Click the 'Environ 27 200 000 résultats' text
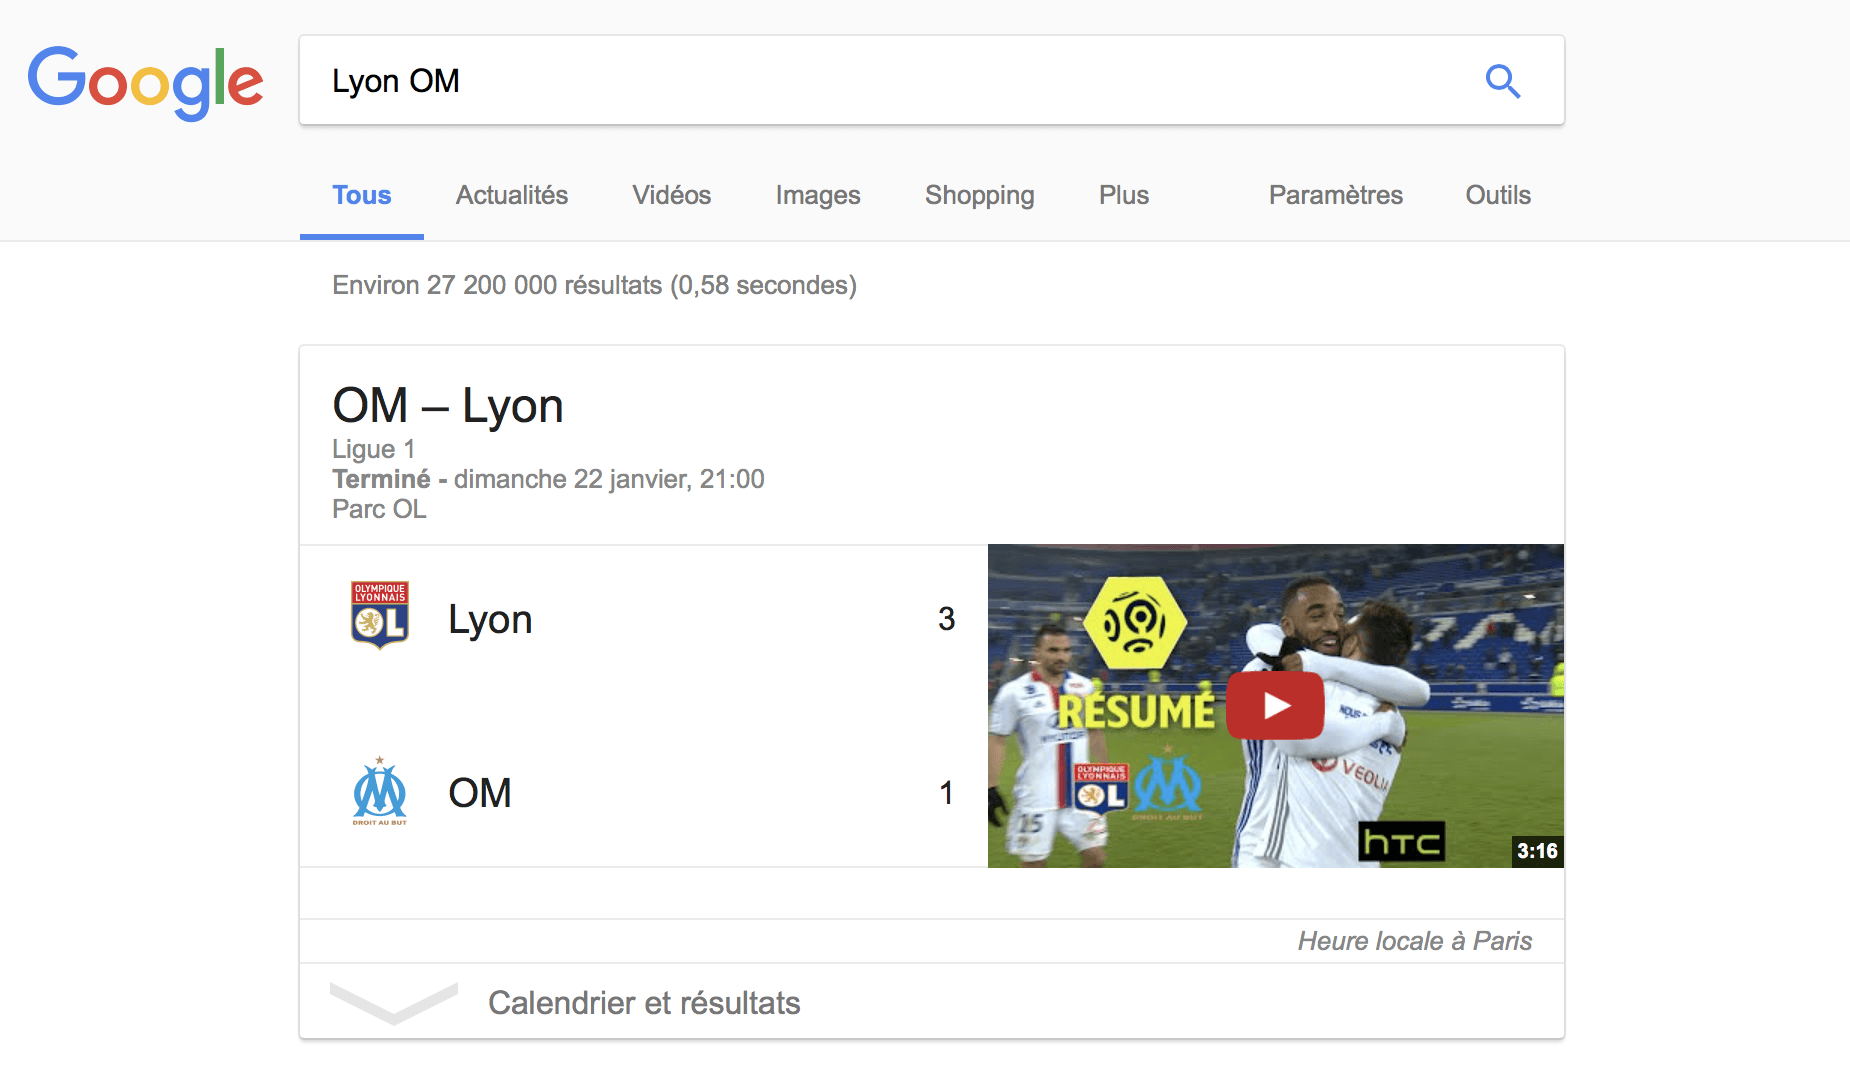1850x1078 pixels. coord(497,285)
